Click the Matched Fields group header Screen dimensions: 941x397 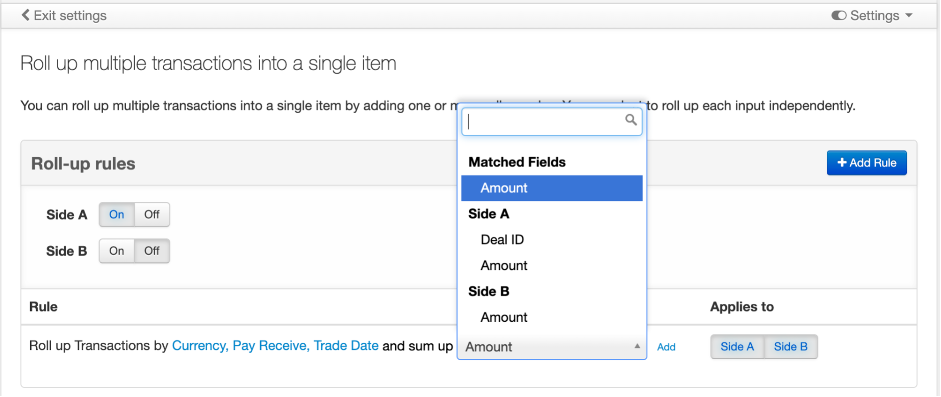[517, 162]
